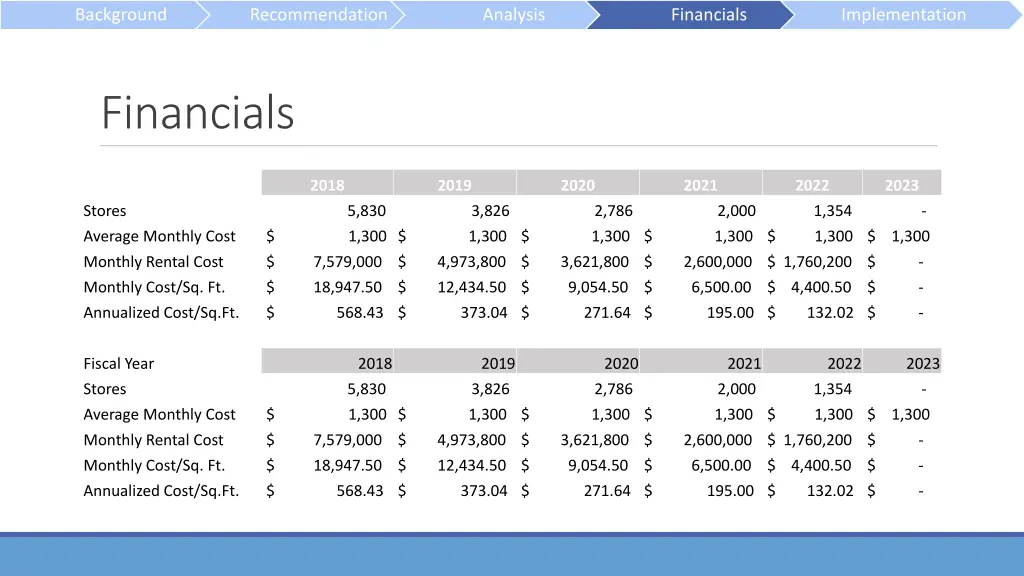Click Monthly Rental Cost label, first table
The height and width of the screenshot is (576, 1024).
tap(153, 262)
